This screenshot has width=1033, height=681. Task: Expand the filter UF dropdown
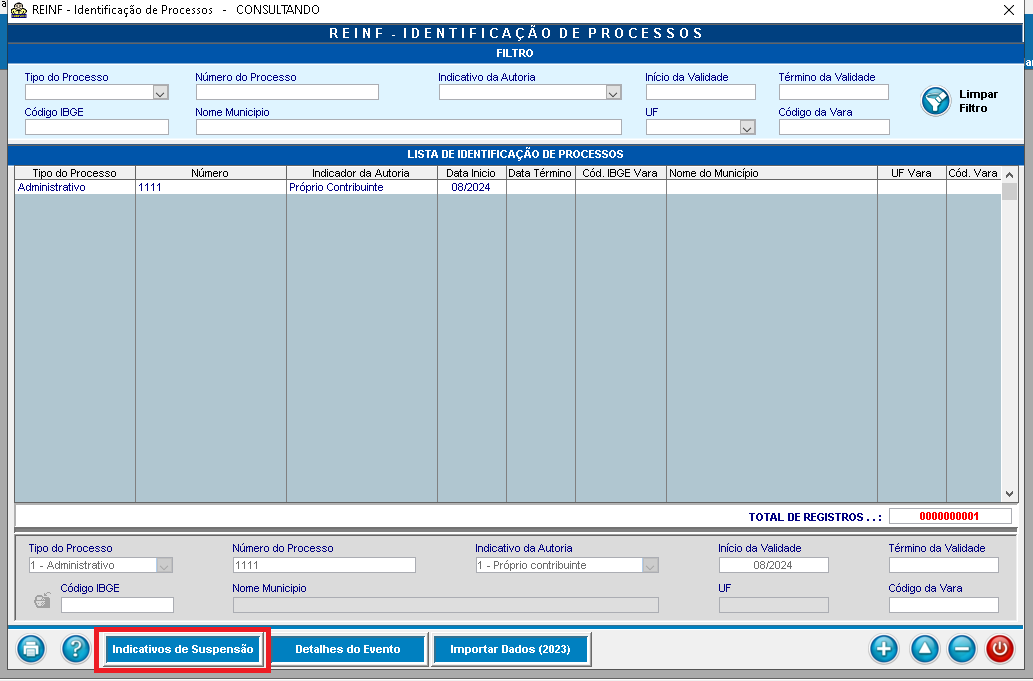coord(747,128)
